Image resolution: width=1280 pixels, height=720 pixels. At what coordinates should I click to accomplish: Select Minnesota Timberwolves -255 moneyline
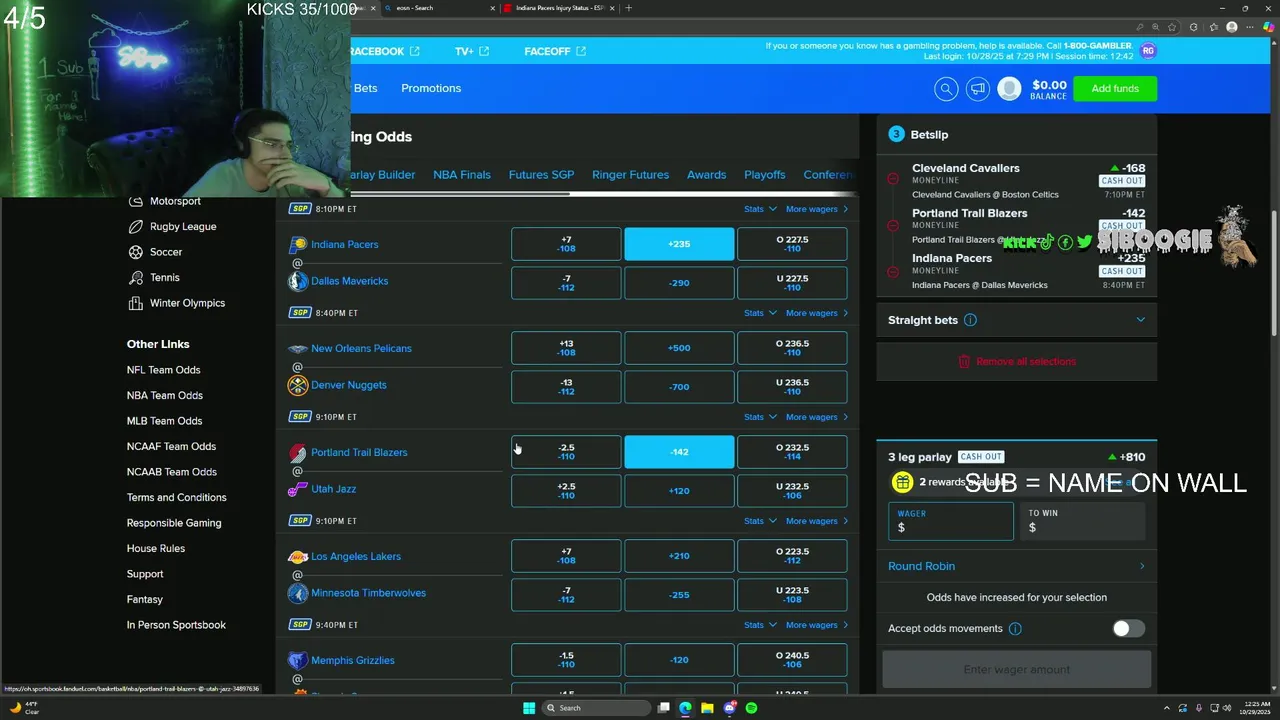point(679,595)
